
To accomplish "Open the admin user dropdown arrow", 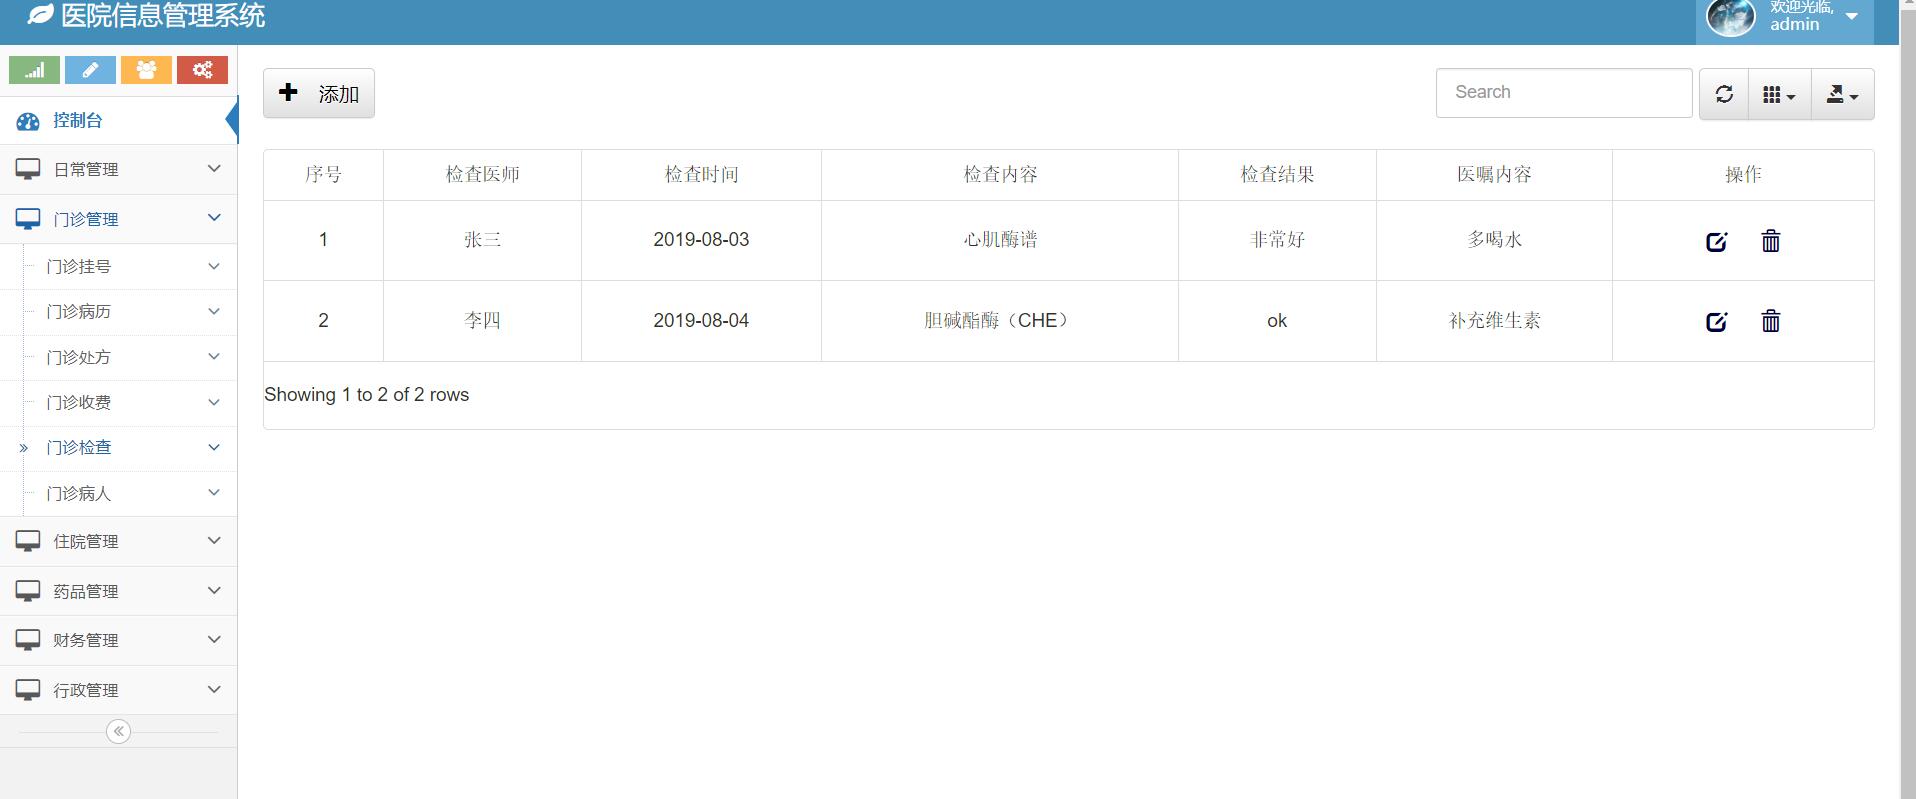I will (x=1851, y=16).
